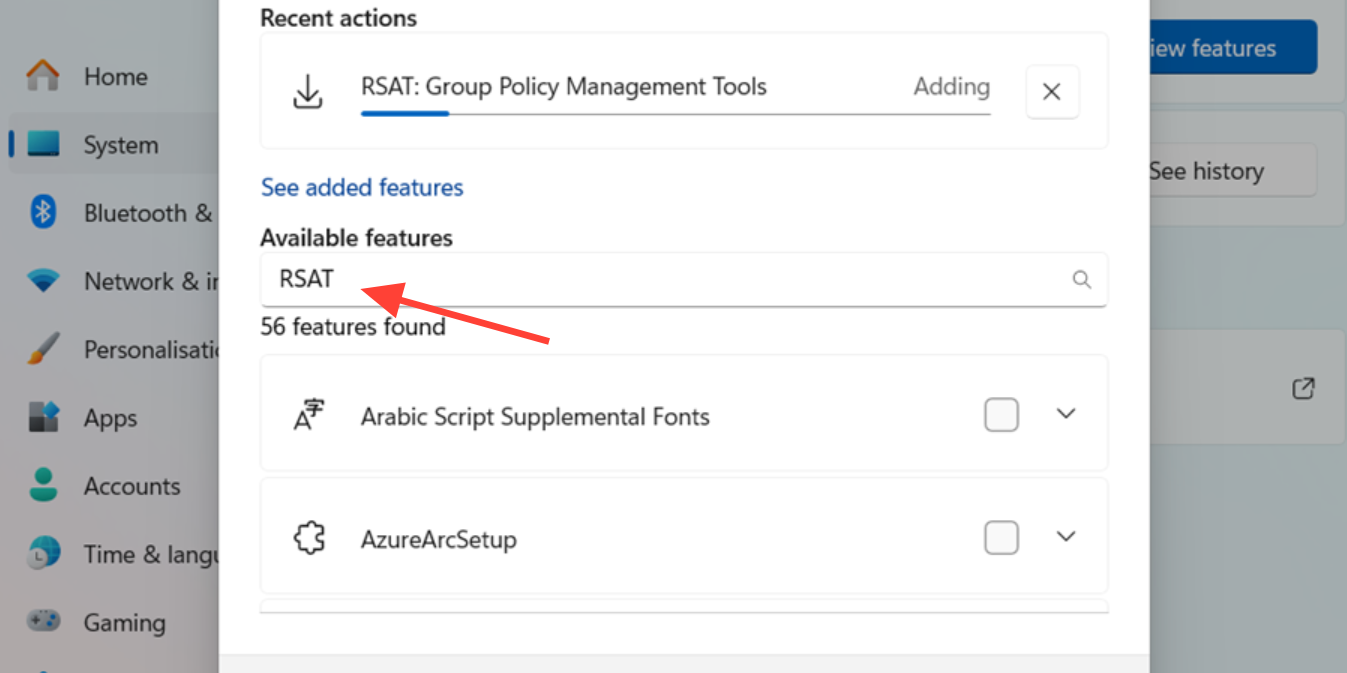This screenshot has width=1347, height=673.
Task: Click the download icon beside RSAT Group Policy
Action: pyautogui.click(x=308, y=92)
